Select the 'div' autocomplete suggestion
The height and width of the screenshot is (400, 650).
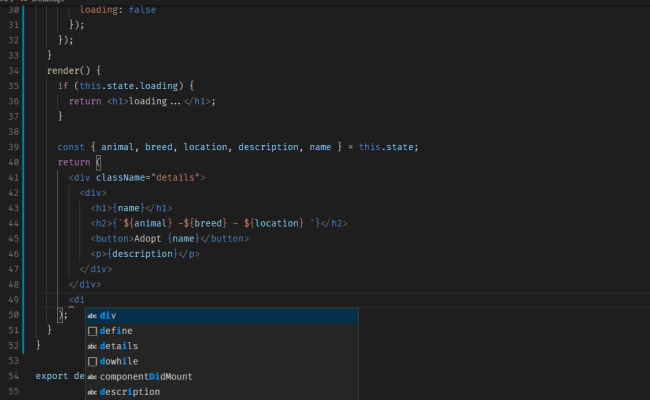point(222,315)
